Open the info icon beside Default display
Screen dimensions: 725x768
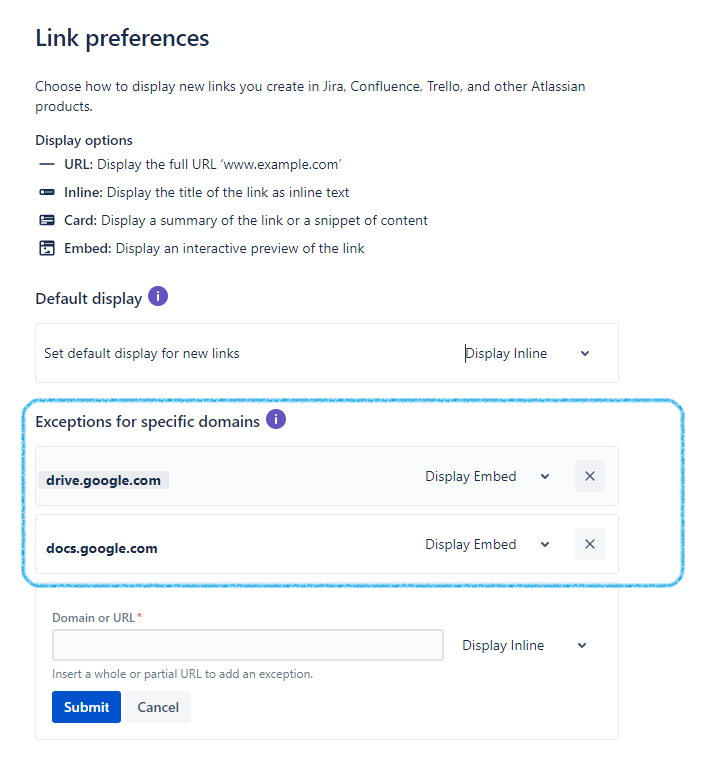[x=158, y=297]
